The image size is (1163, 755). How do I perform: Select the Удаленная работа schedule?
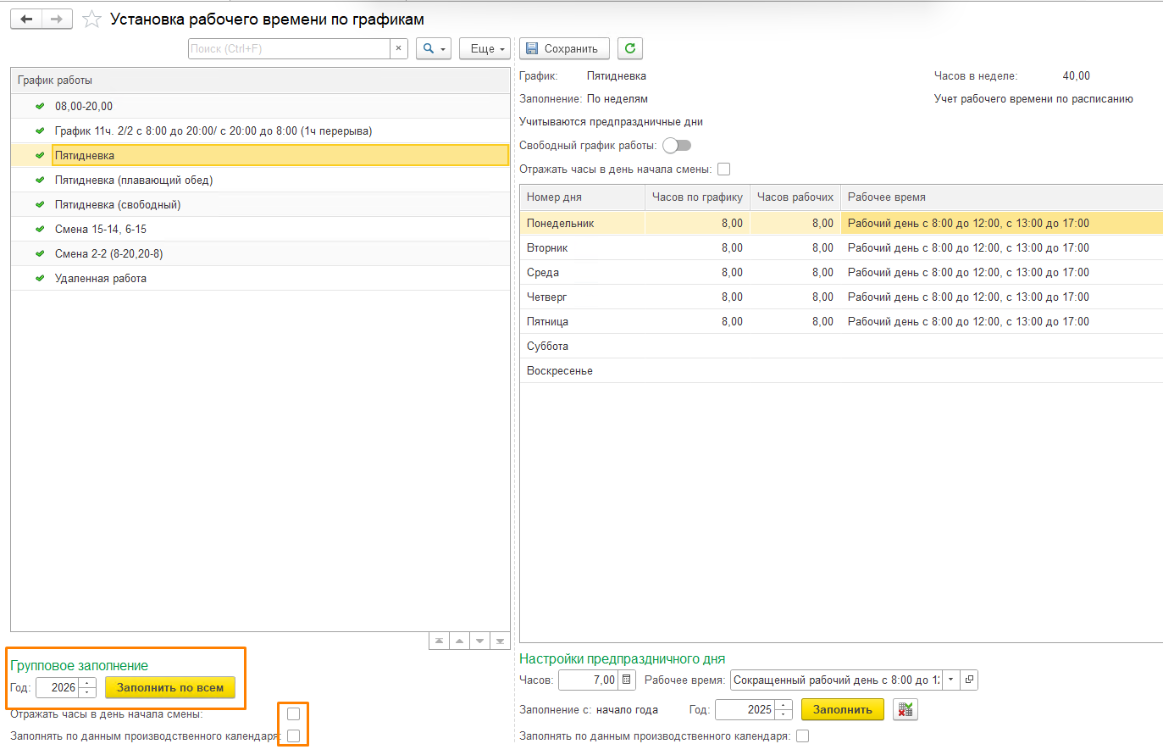[100, 278]
